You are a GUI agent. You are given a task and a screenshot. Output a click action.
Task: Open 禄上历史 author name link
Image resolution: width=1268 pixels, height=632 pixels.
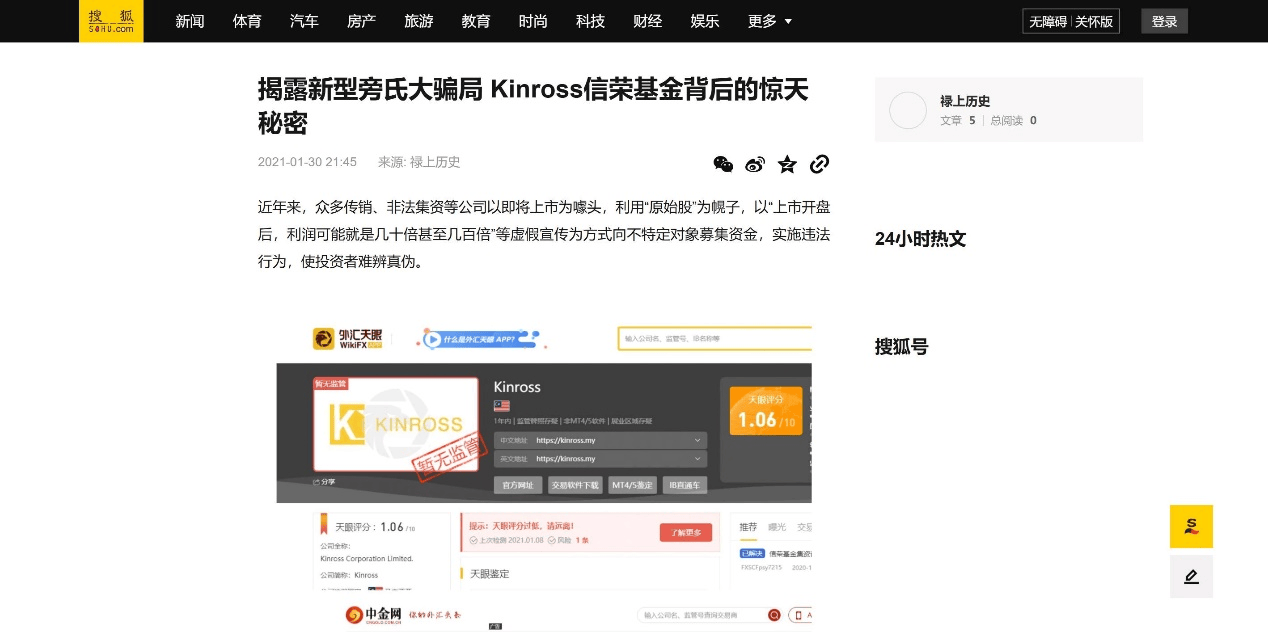[965, 101]
